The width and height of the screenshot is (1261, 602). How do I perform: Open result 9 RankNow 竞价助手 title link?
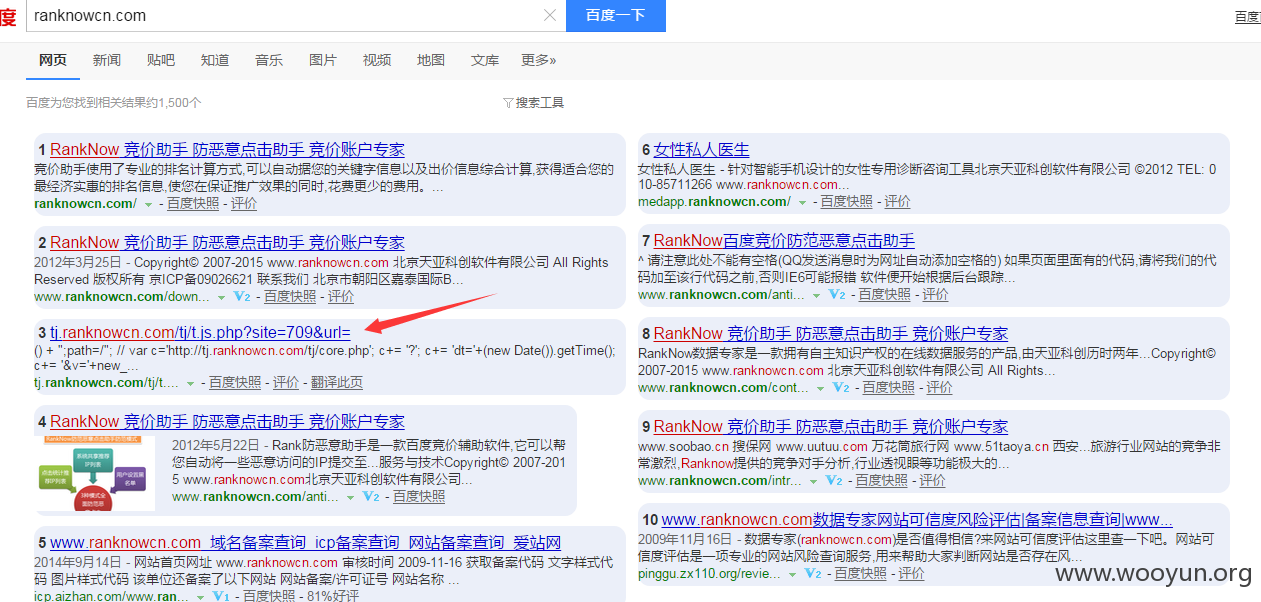[x=831, y=427]
